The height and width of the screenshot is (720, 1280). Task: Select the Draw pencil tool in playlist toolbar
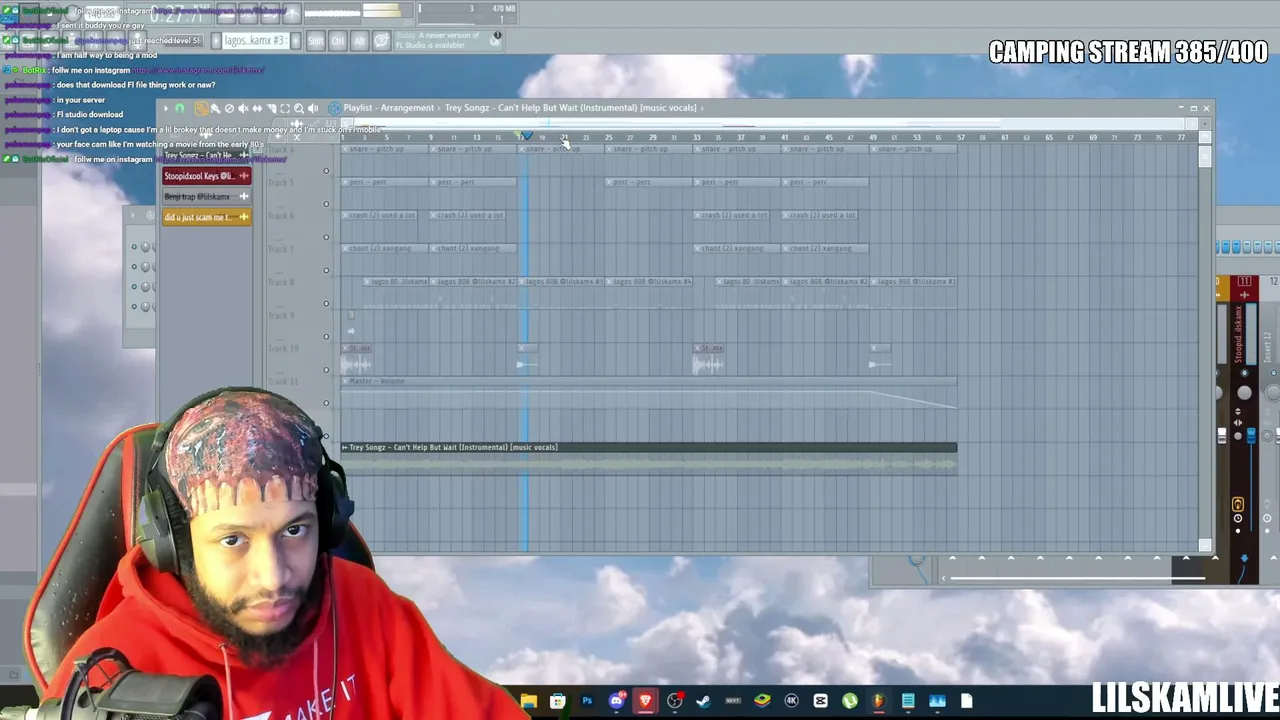[x=201, y=108]
